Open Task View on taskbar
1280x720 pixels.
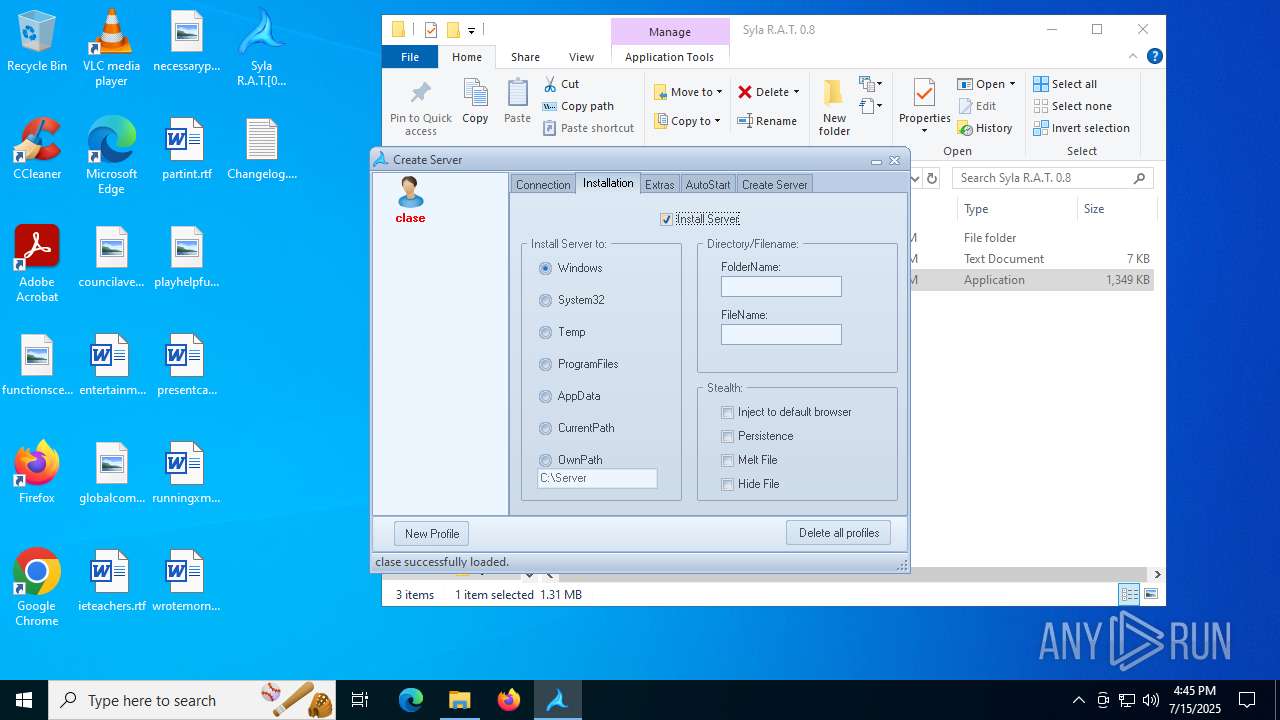tap(360, 700)
